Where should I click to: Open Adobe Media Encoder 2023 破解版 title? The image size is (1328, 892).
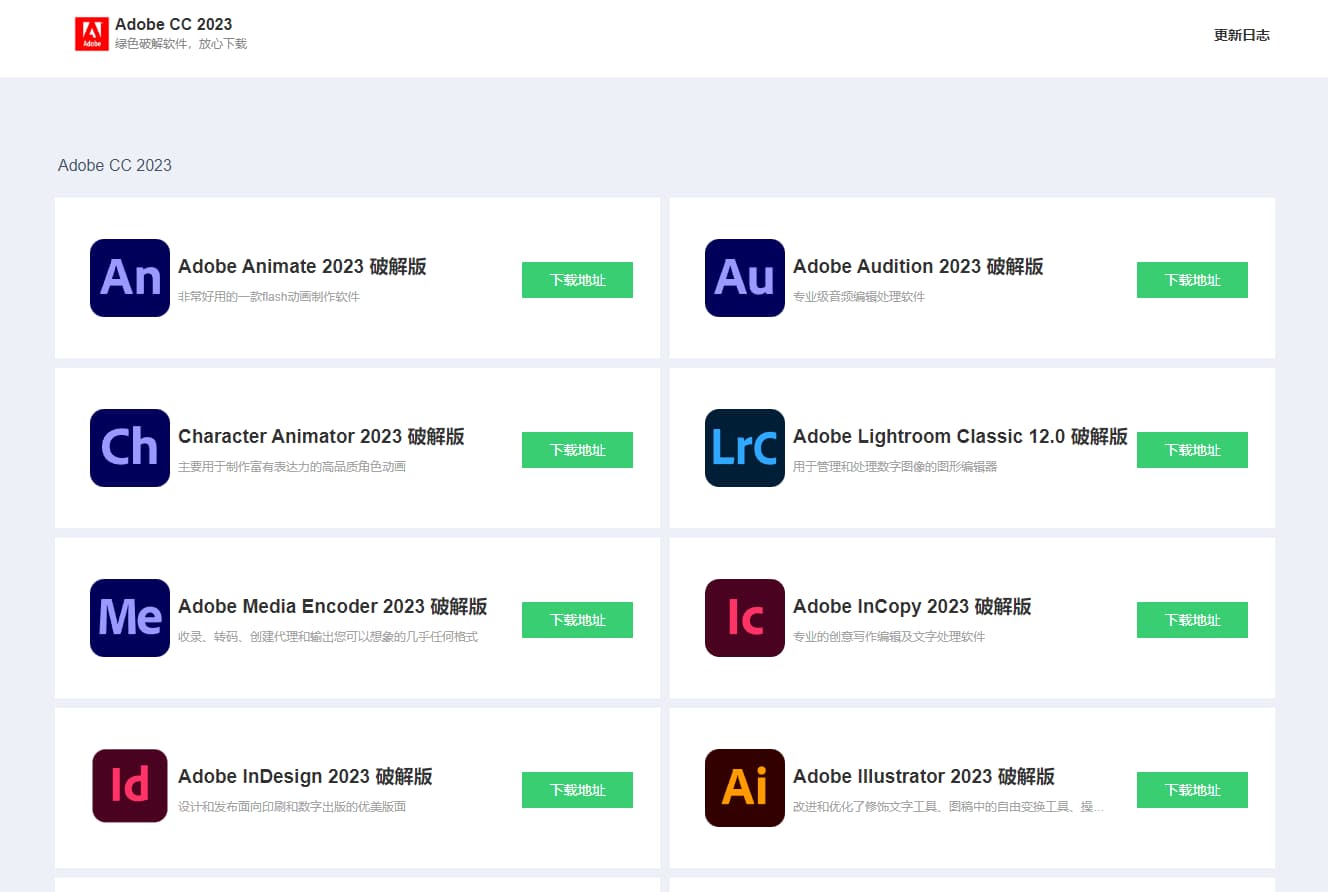click(333, 607)
